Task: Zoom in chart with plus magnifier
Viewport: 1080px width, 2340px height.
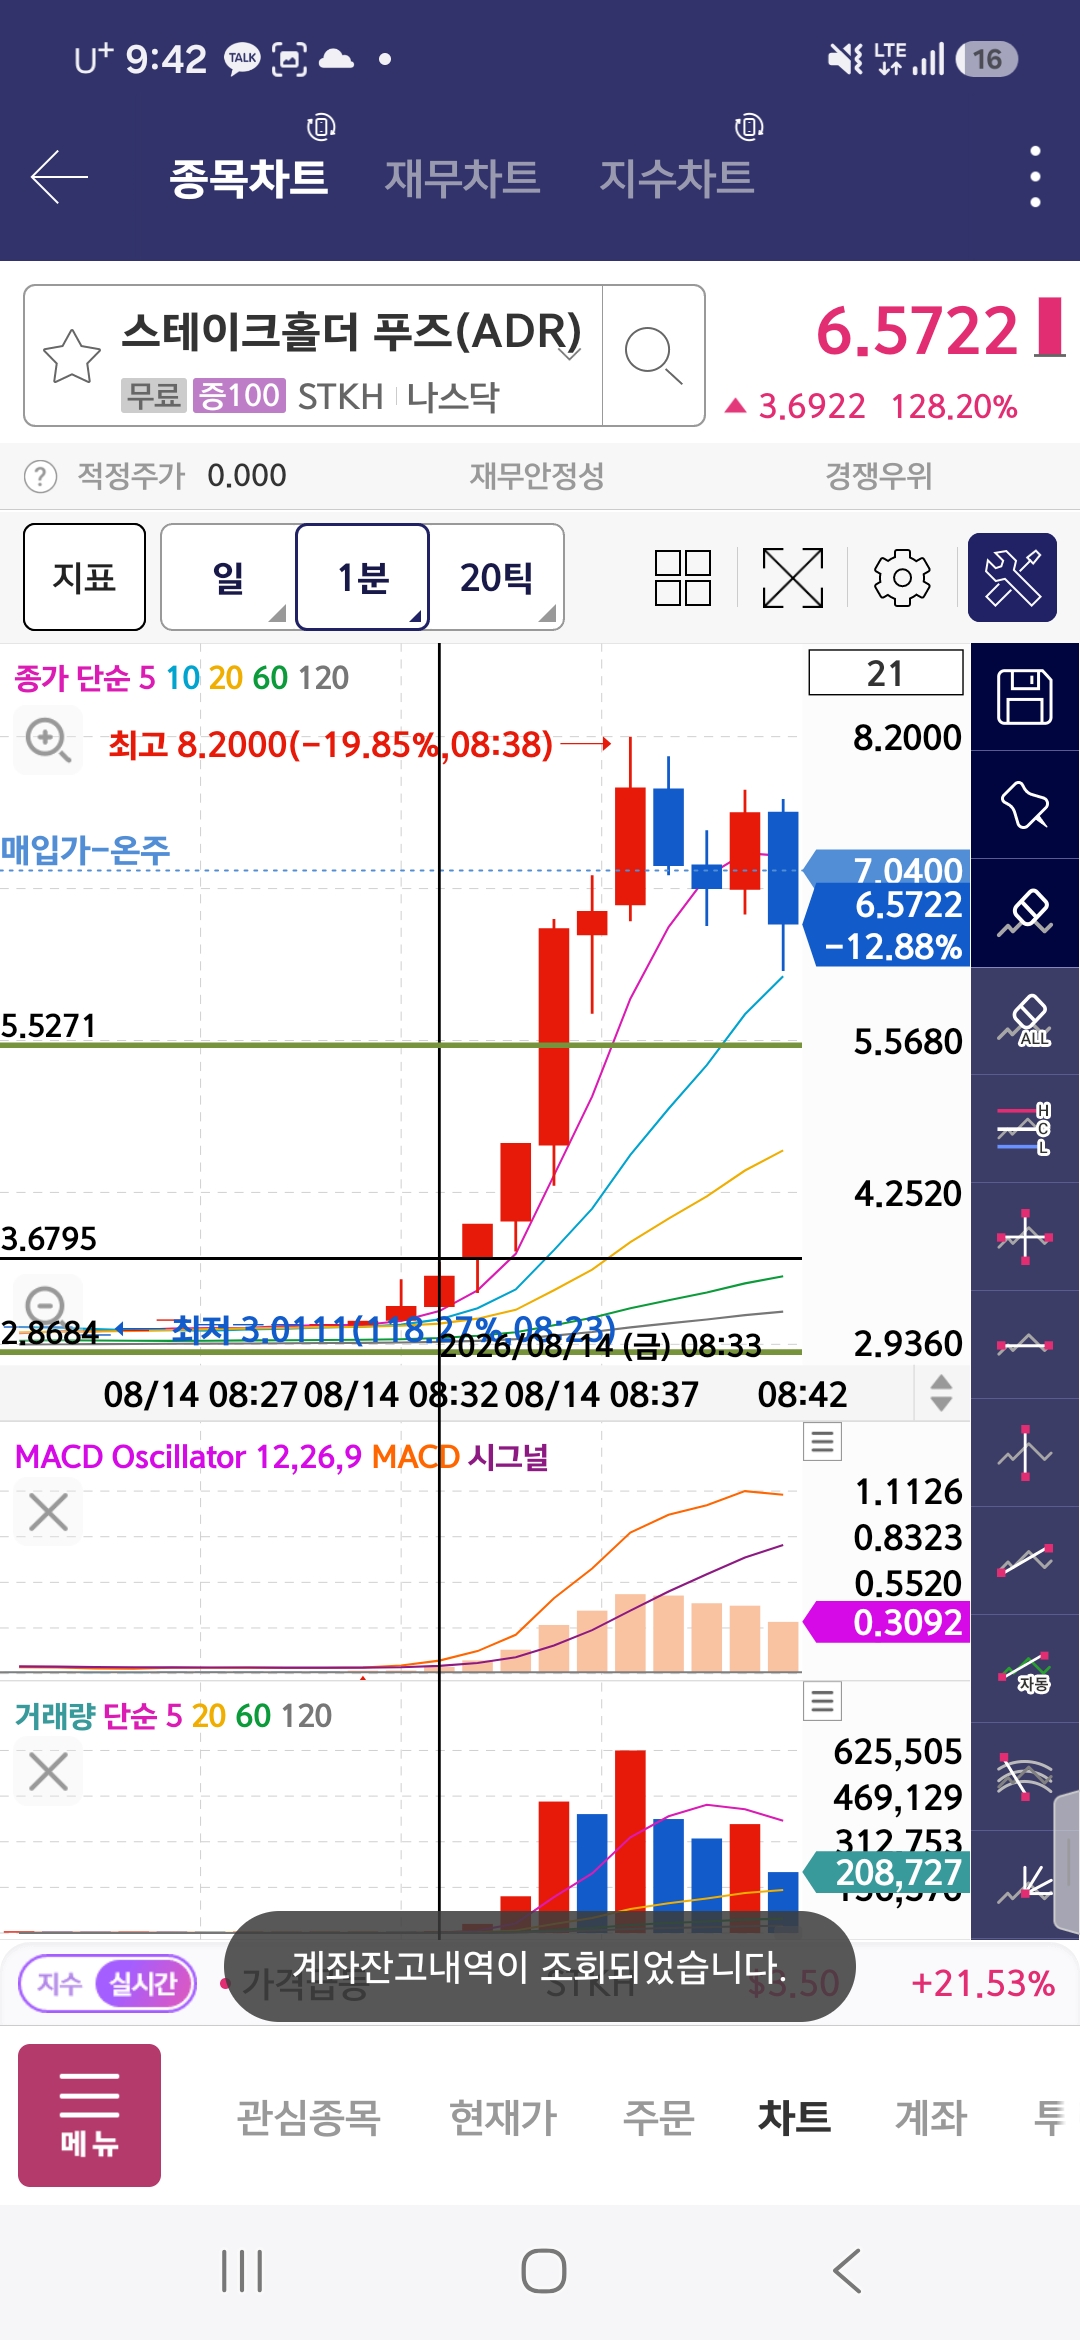Action: pos(48,741)
